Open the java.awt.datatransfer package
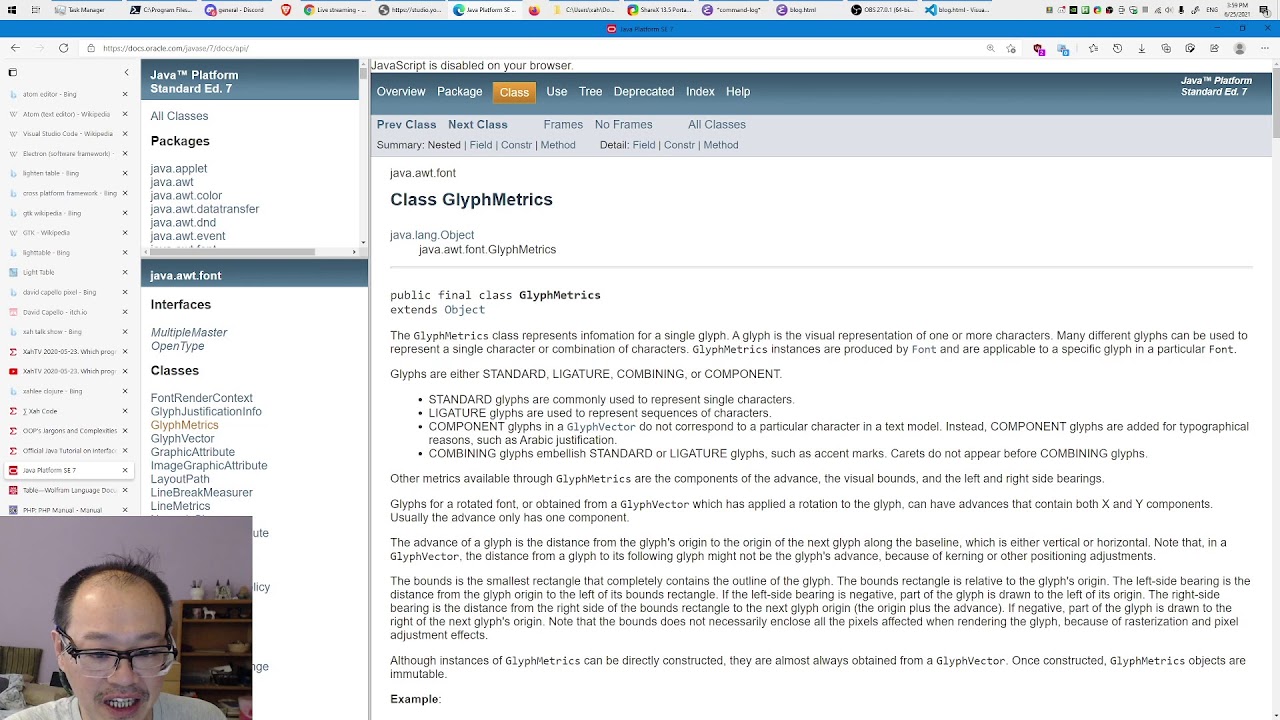The width and height of the screenshot is (1280, 720). (x=205, y=209)
